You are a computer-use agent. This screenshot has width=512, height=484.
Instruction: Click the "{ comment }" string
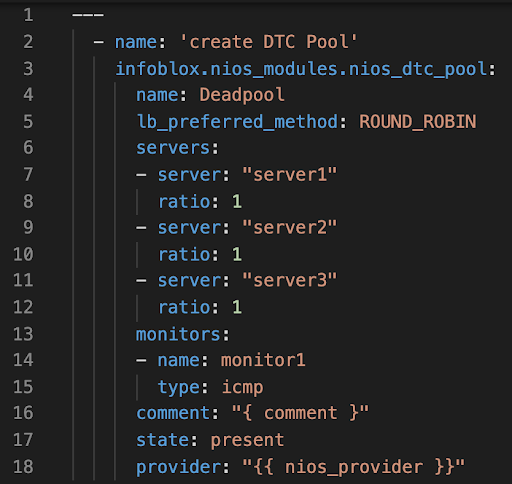click(300, 413)
